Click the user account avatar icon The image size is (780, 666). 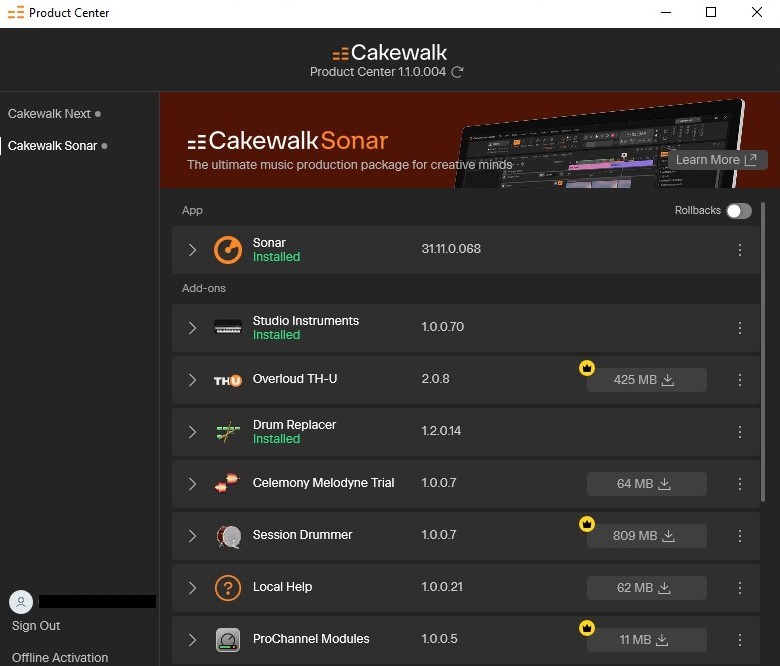pyautogui.click(x=20, y=602)
